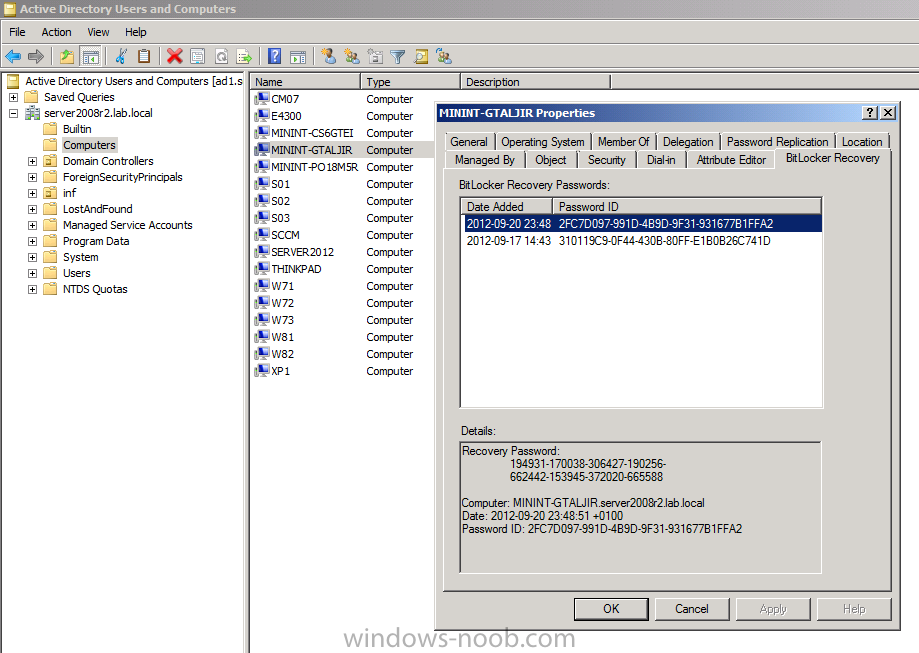Open the Delegation tab
919x653 pixels.
tap(688, 142)
